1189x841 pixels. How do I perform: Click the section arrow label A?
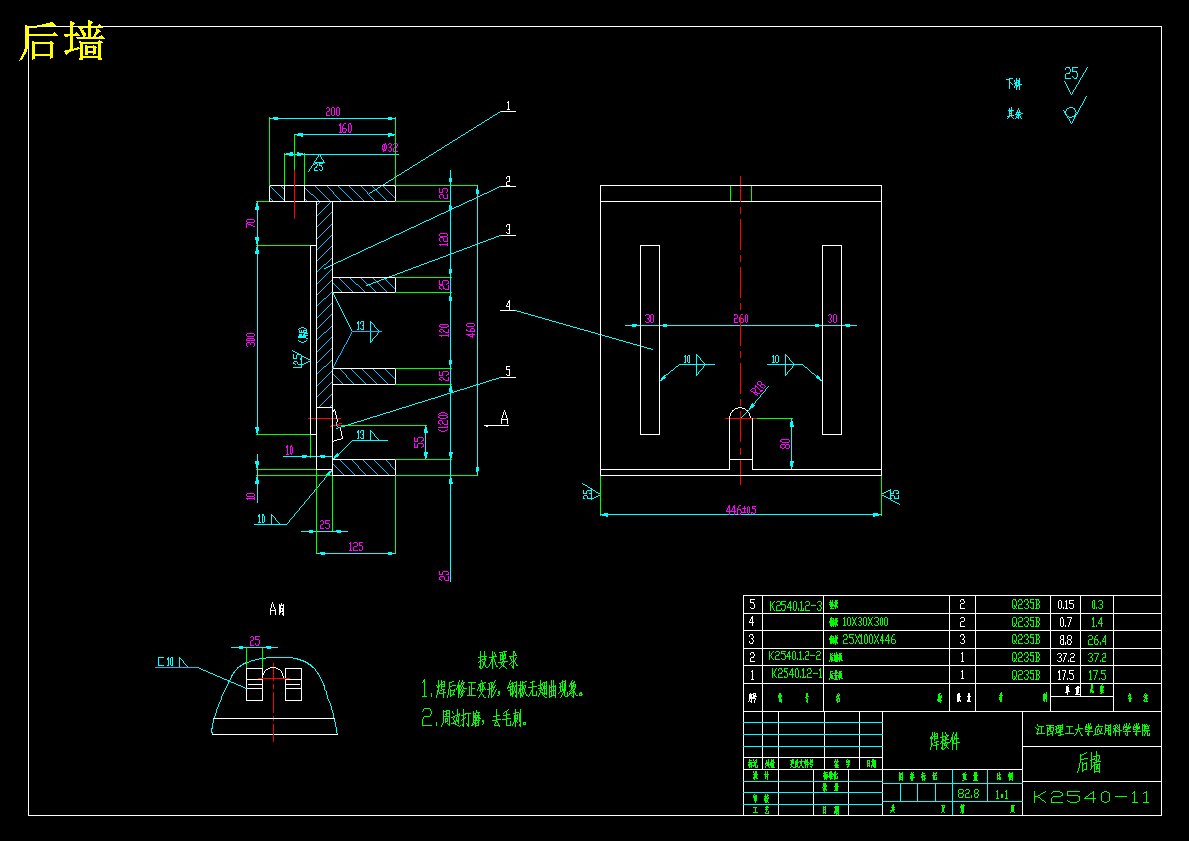[504, 418]
